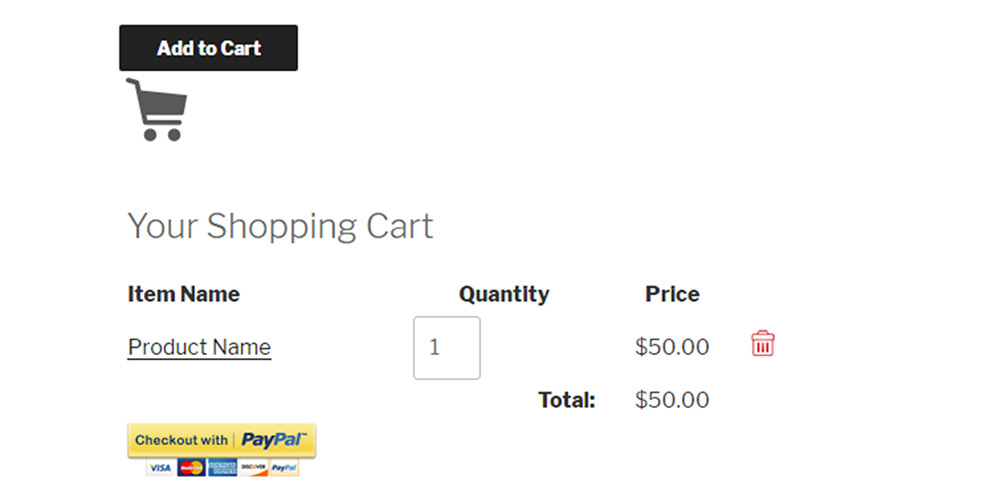Select the American Express card icon
This screenshot has width=1000, height=504.
[x=223, y=468]
